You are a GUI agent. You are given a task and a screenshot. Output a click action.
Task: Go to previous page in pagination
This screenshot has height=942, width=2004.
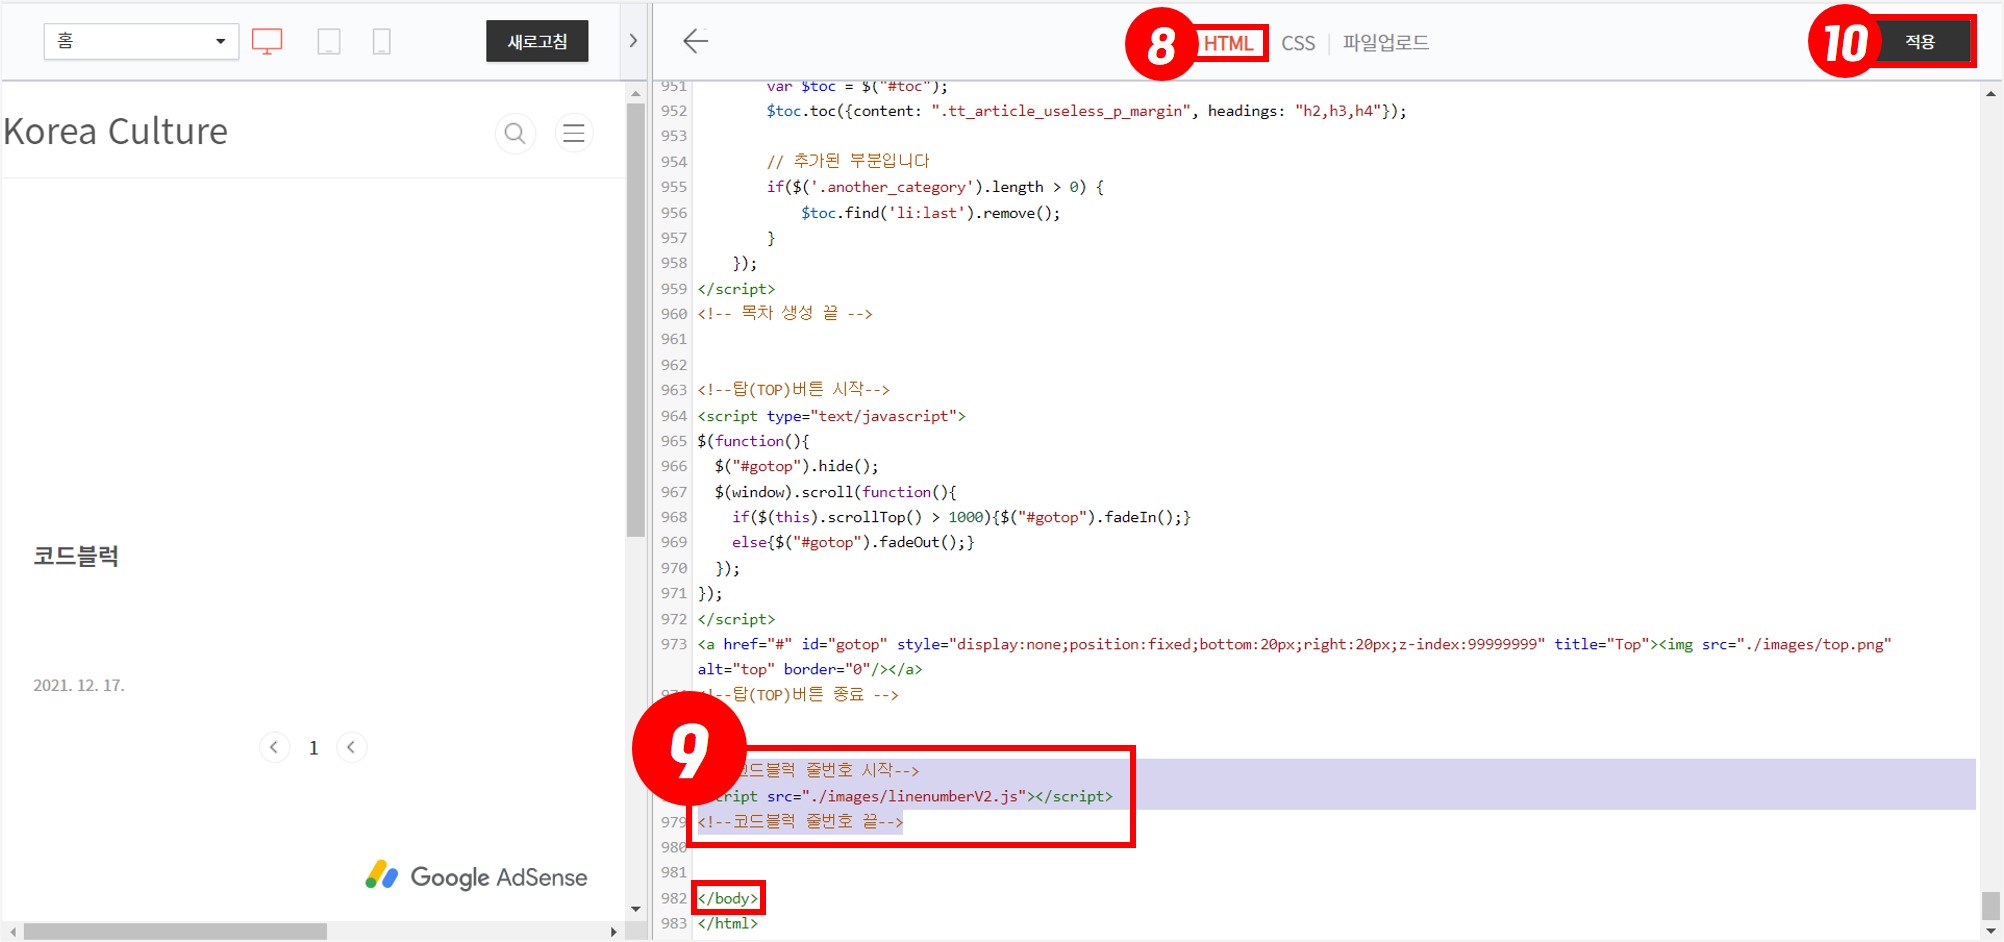click(274, 747)
